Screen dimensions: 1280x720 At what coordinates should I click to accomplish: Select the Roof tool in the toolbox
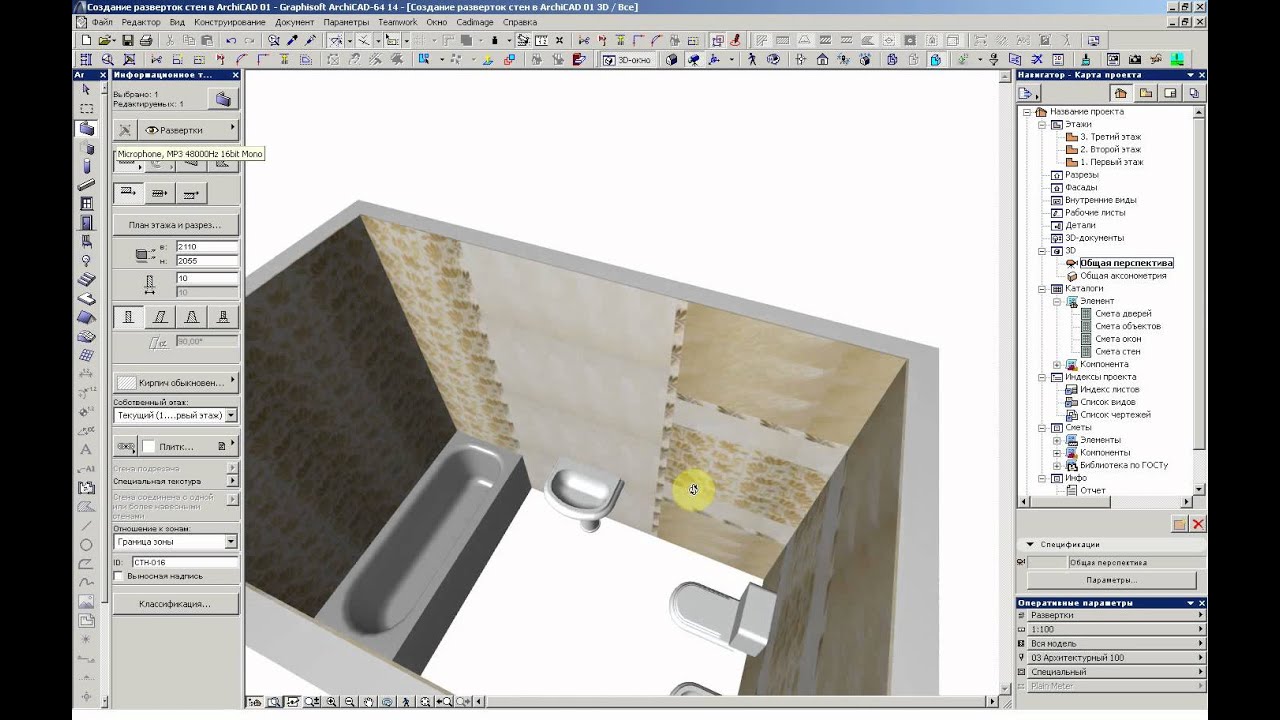(x=86, y=317)
